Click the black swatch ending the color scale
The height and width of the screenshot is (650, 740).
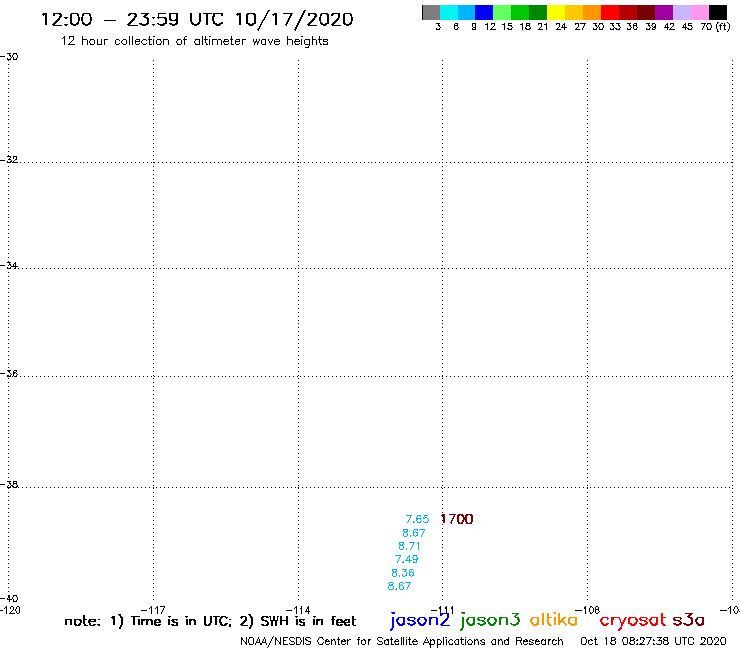point(718,12)
